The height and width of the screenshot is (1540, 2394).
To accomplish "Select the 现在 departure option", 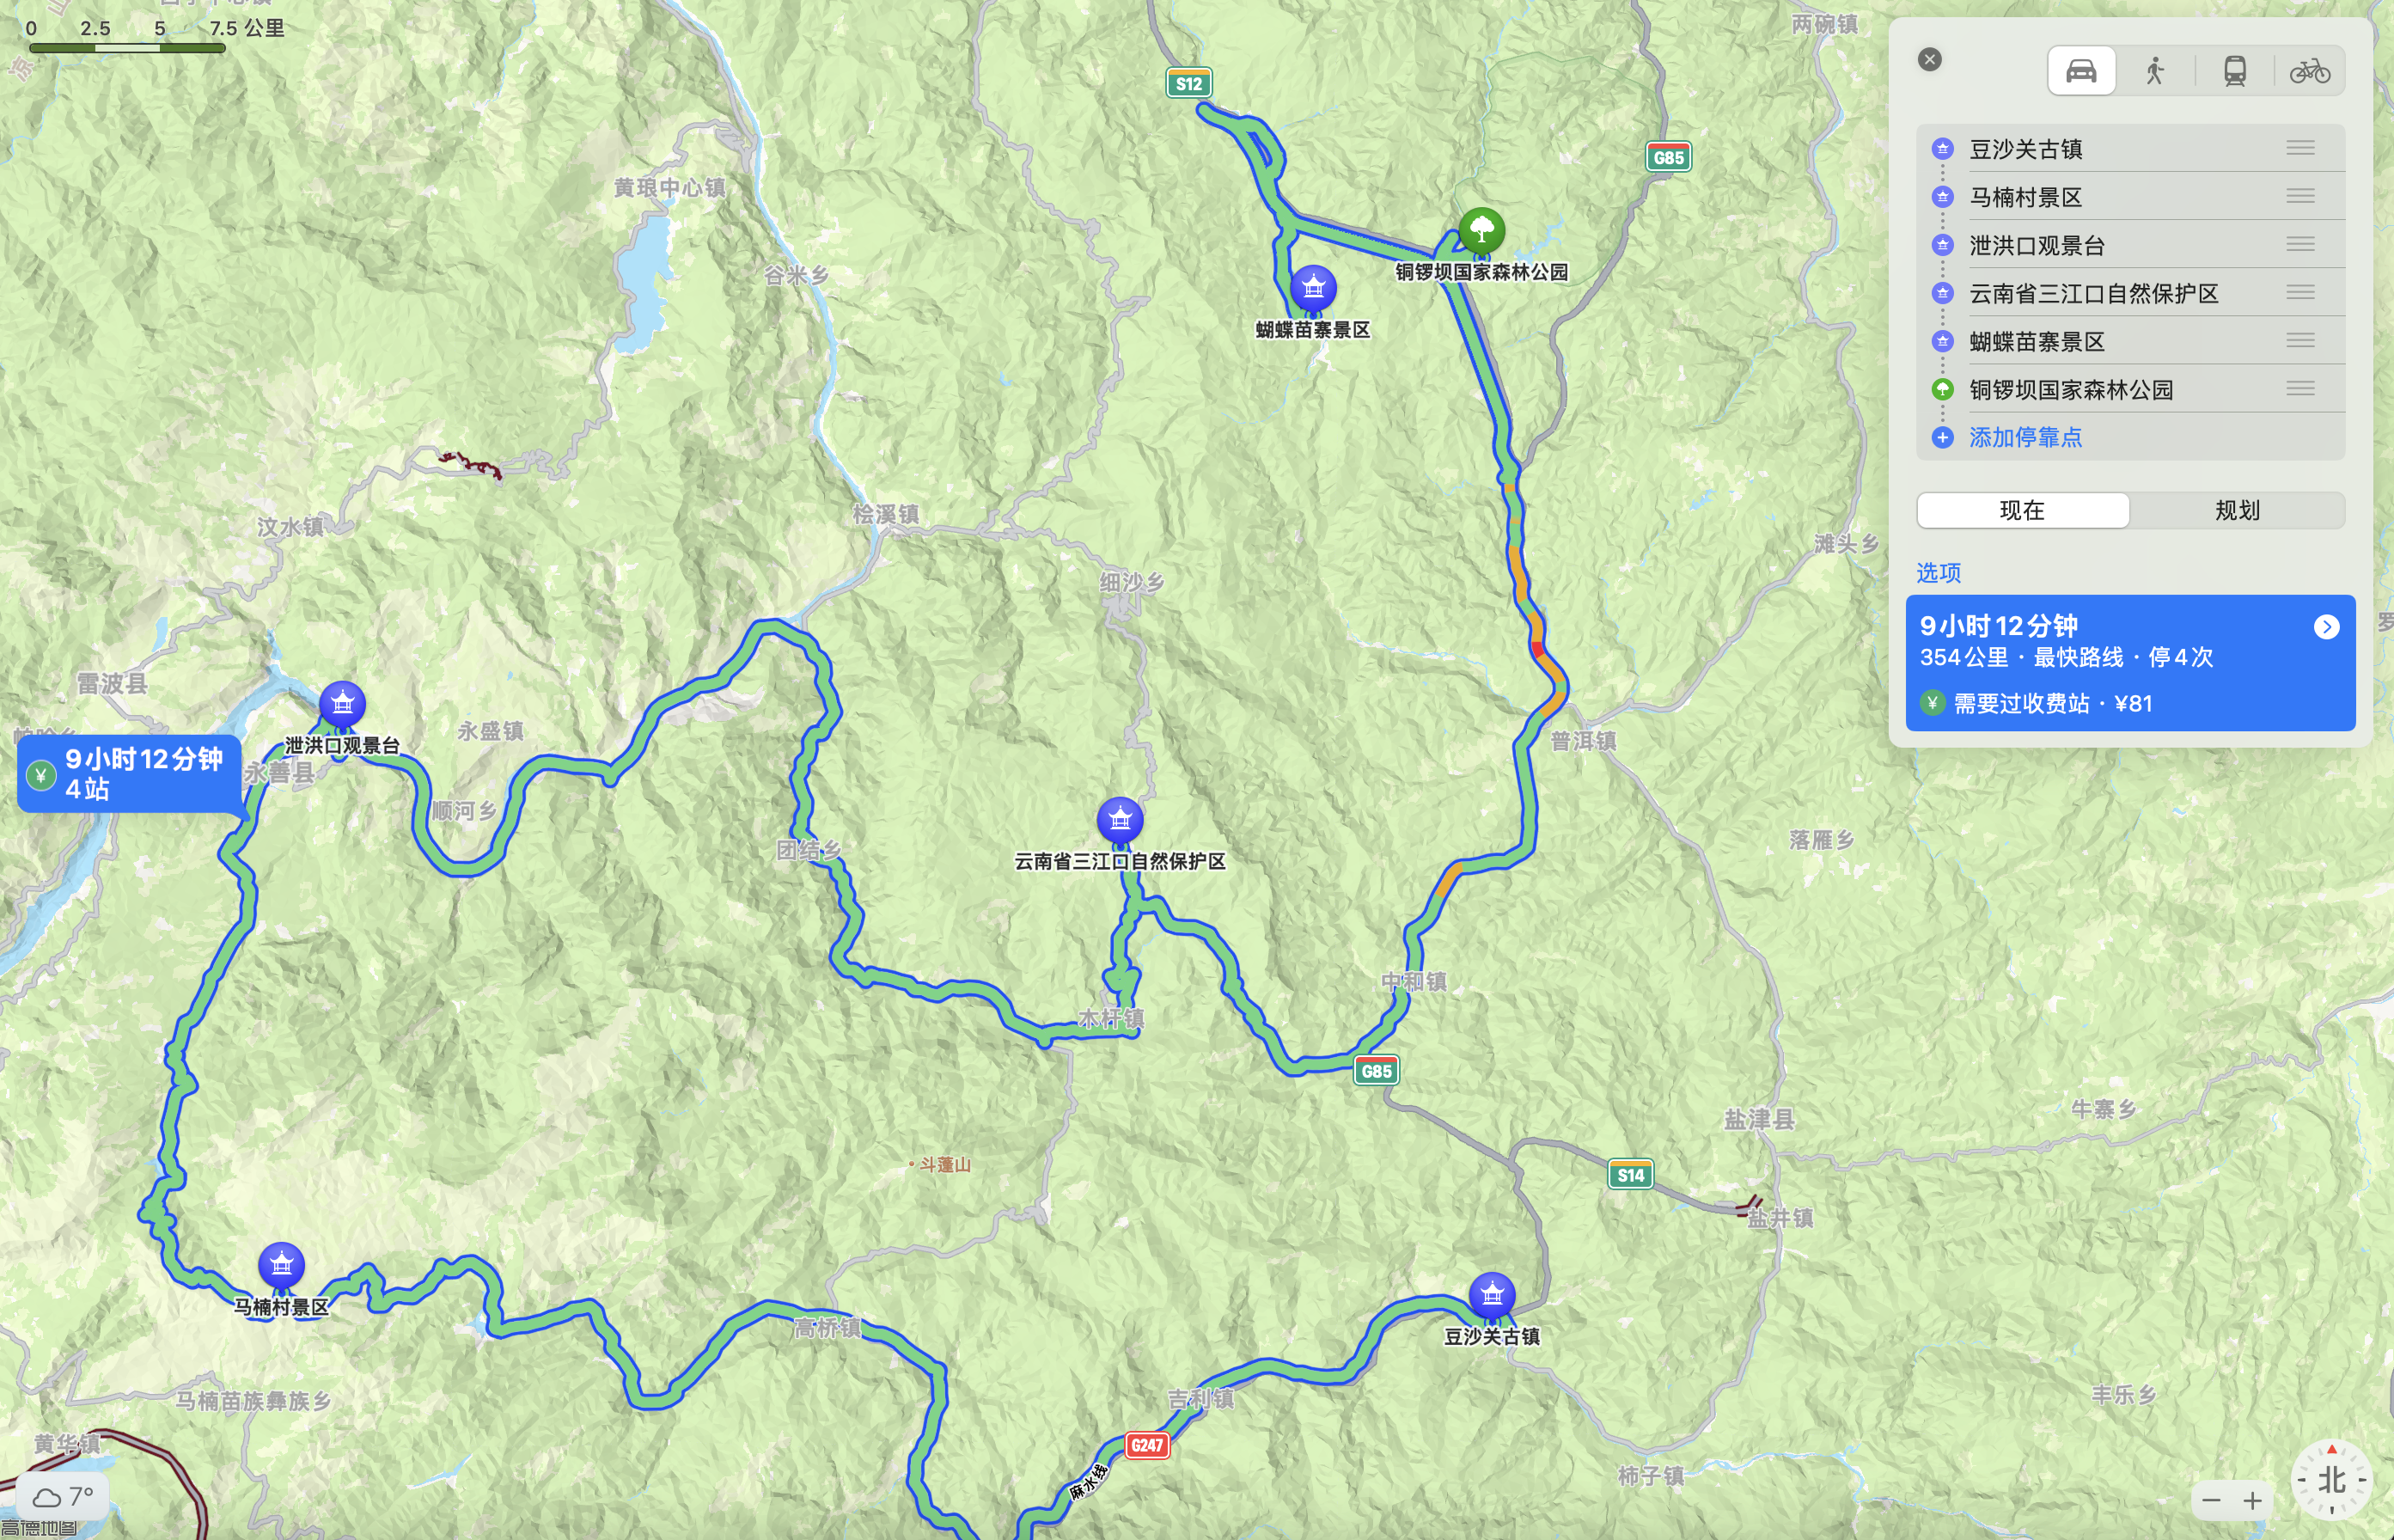I will point(2022,510).
